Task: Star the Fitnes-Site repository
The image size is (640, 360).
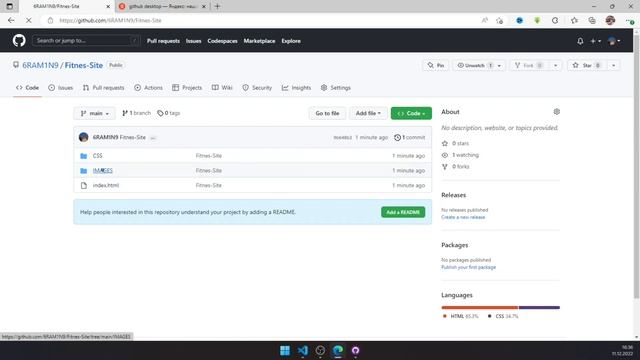Action: coord(586,65)
